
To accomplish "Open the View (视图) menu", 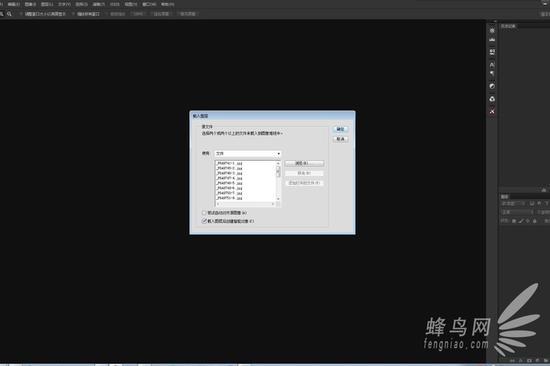I will tap(131, 4).
